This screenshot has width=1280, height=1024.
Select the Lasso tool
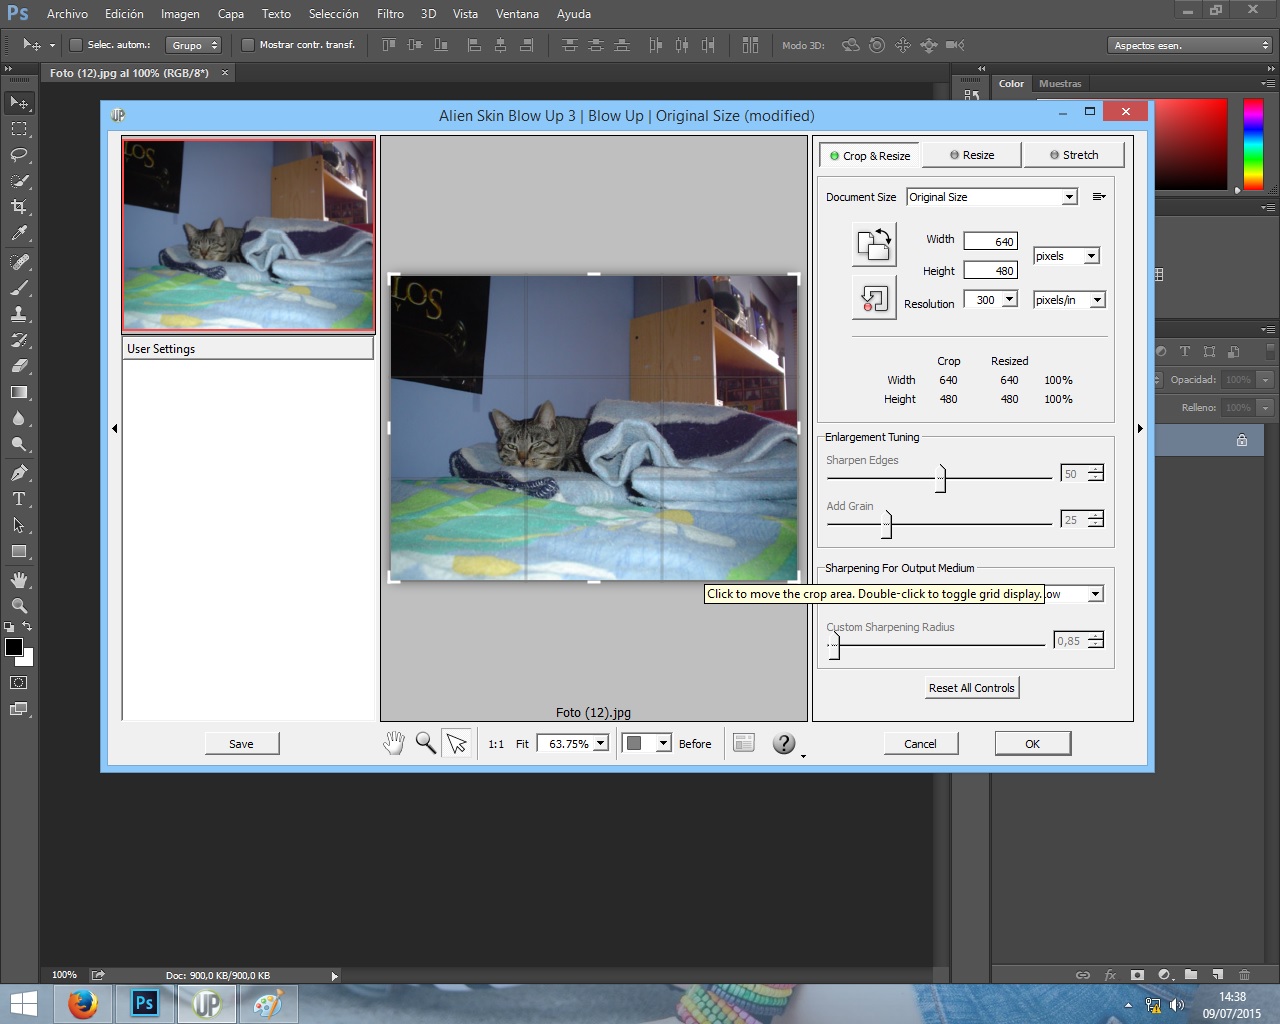(19, 155)
